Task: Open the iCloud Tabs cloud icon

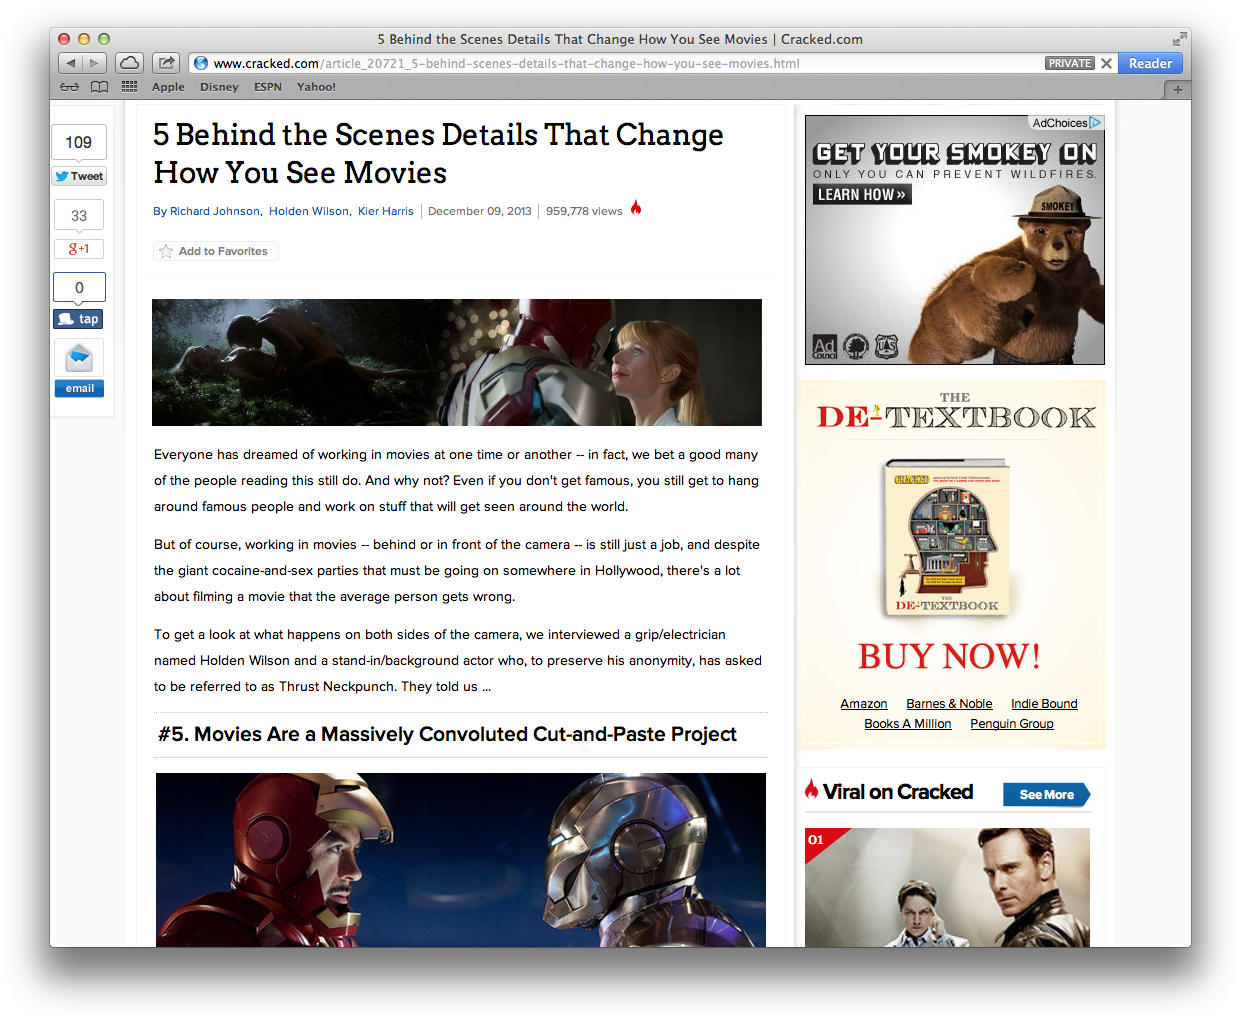Action: (x=130, y=63)
